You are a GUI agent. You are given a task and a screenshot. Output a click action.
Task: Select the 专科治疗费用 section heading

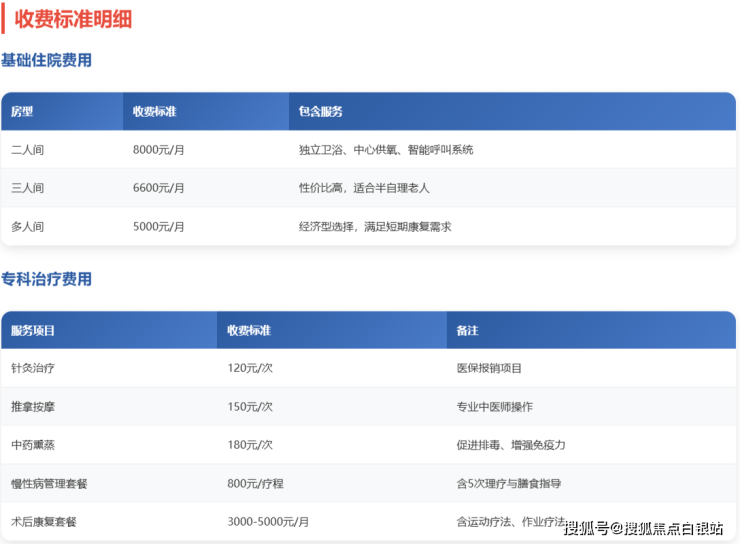click(46, 279)
